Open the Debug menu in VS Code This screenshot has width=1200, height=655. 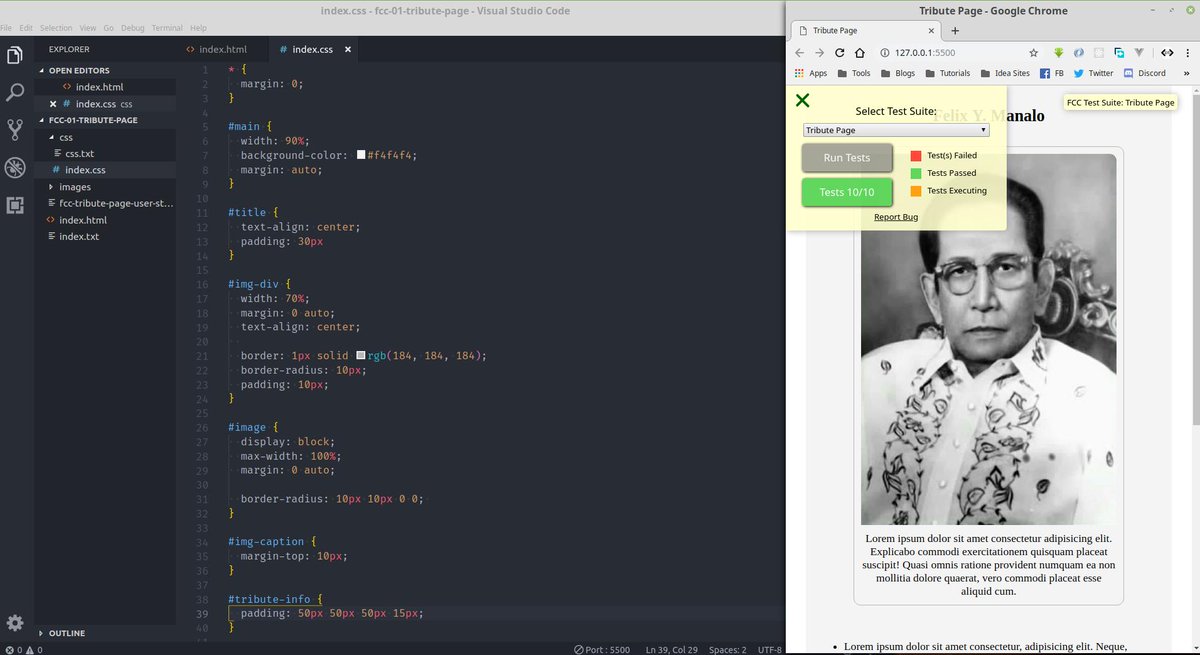[x=133, y=27]
